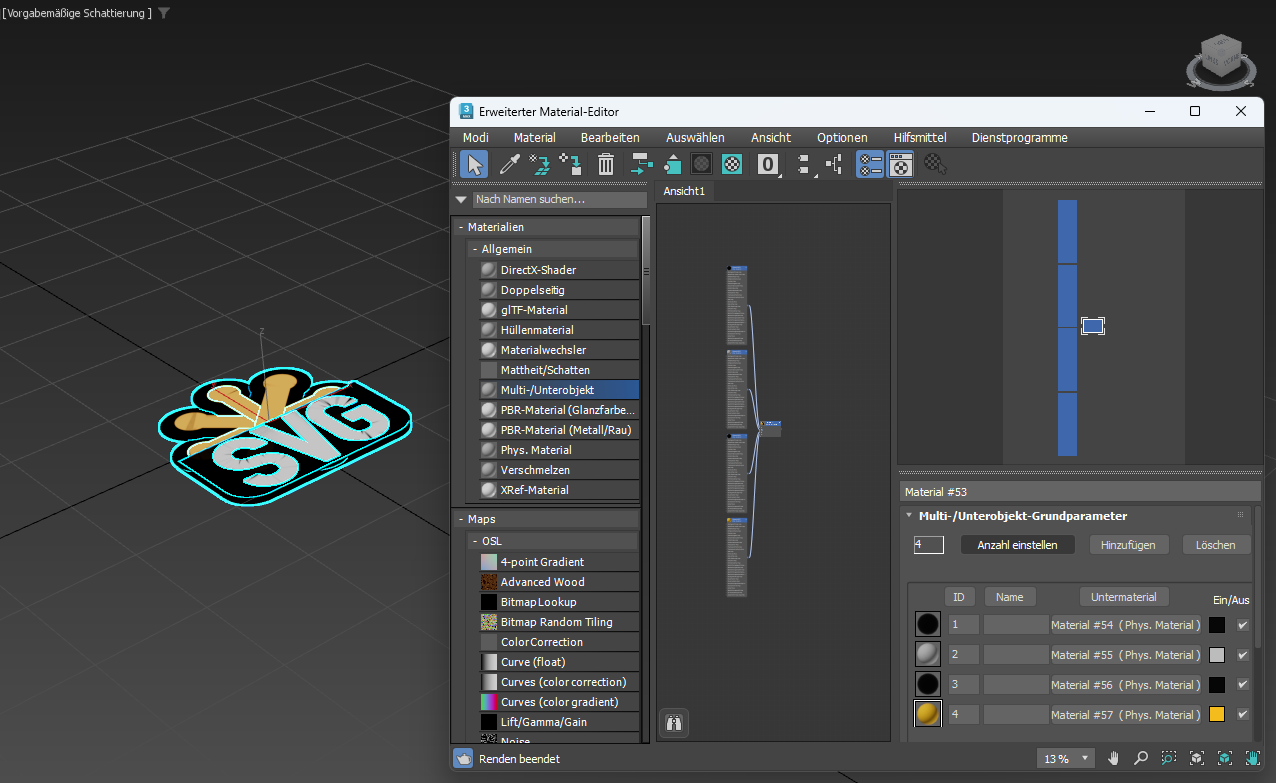The width and height of the screenshot is (1276, 783).
Task: Click Put Material to Scene icon
Action: point(540,164)
